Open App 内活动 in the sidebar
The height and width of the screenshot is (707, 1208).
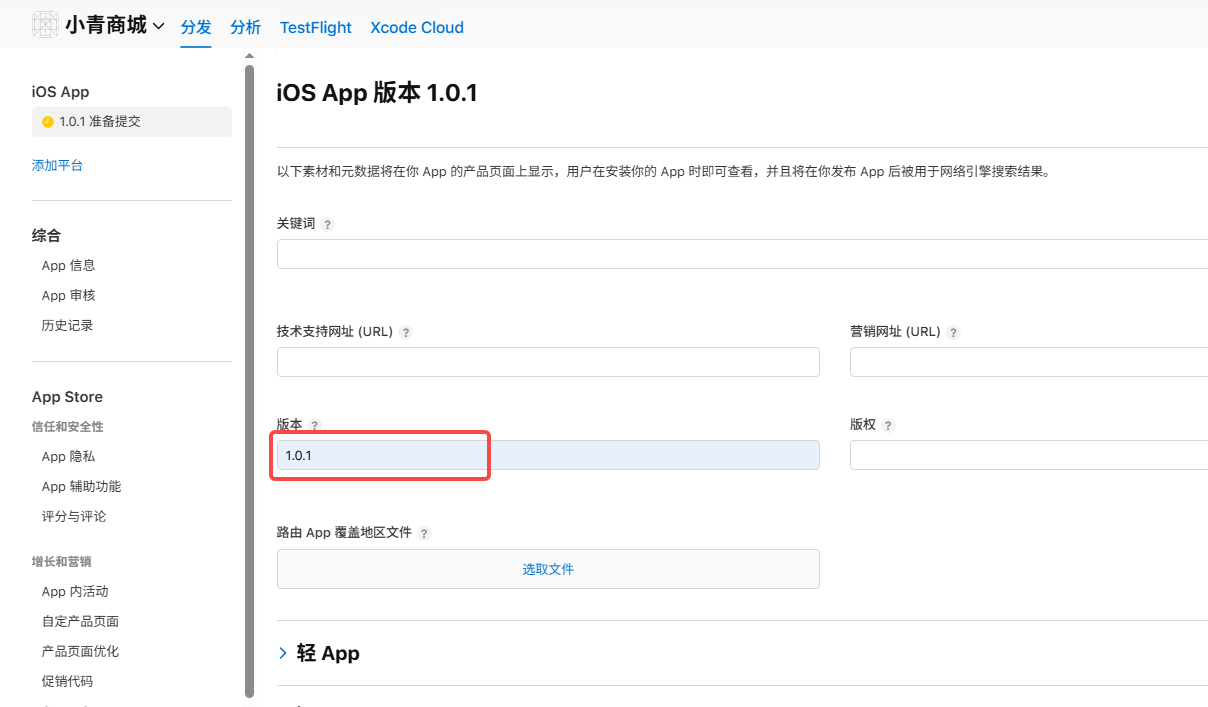click(x=75, y=591)
